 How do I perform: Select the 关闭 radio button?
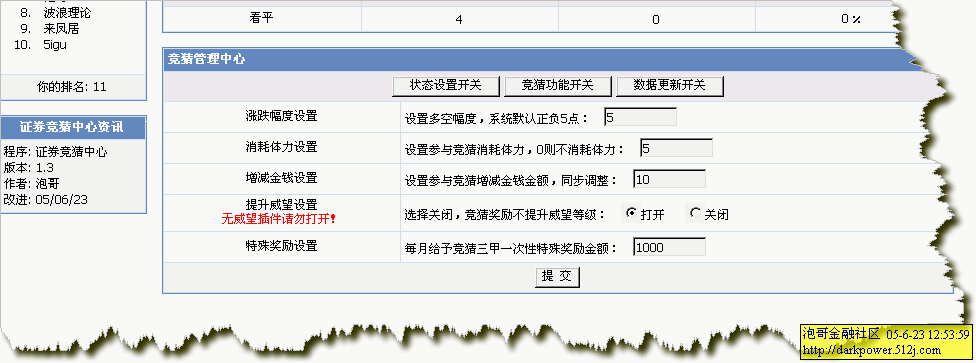pos(695,213)
